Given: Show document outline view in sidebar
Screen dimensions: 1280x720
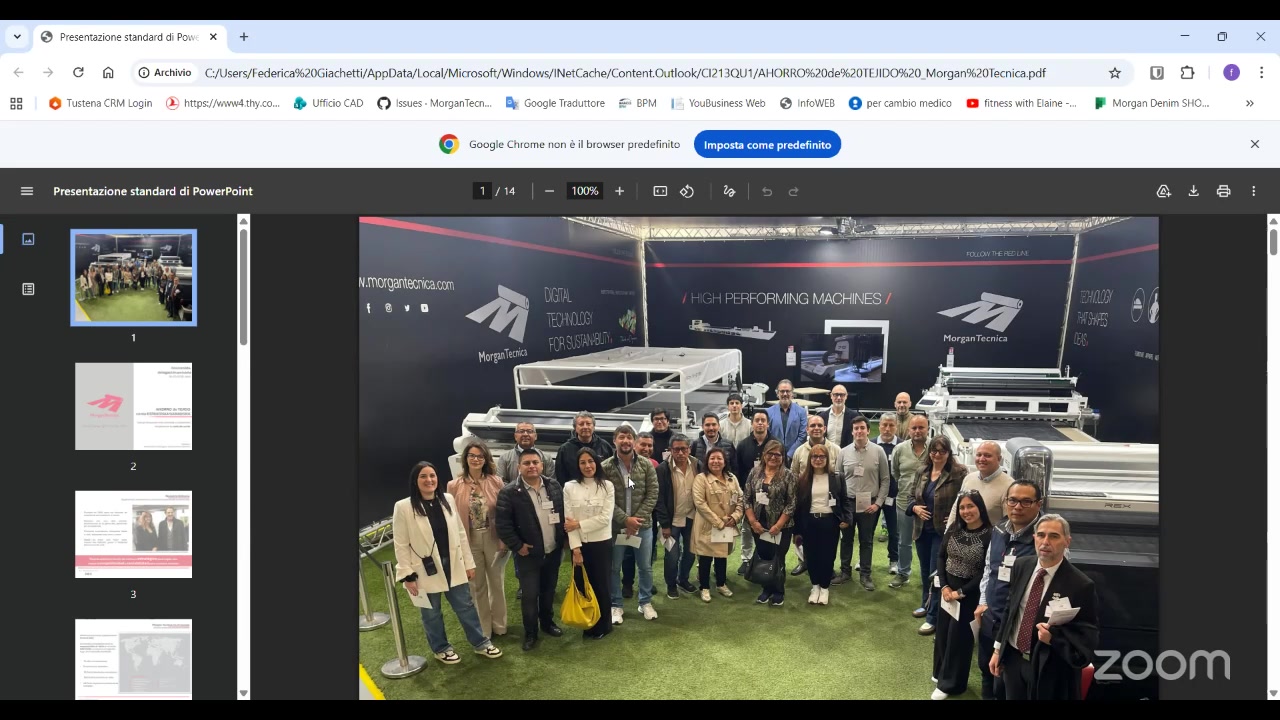Looking at the screenshot, I should point(28,289).
